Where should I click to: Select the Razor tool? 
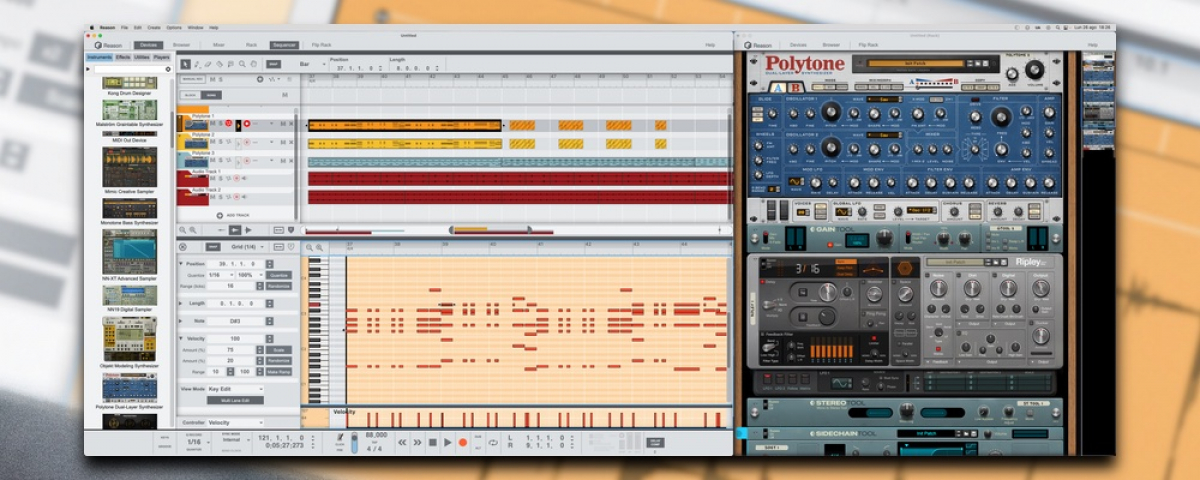coord(219,64)
